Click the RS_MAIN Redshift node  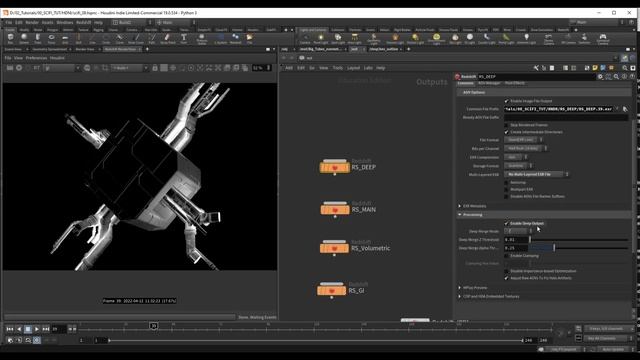(335, 209)
